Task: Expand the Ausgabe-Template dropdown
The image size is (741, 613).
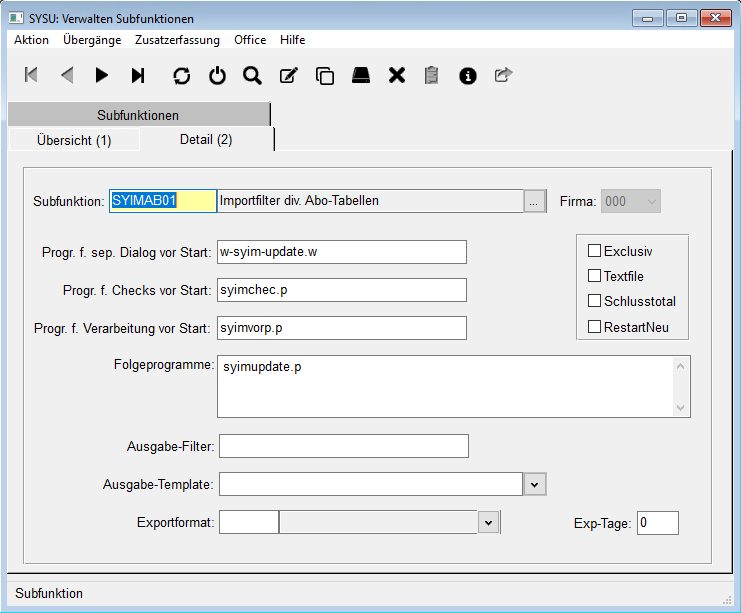Action: click(x=535, y=484)
